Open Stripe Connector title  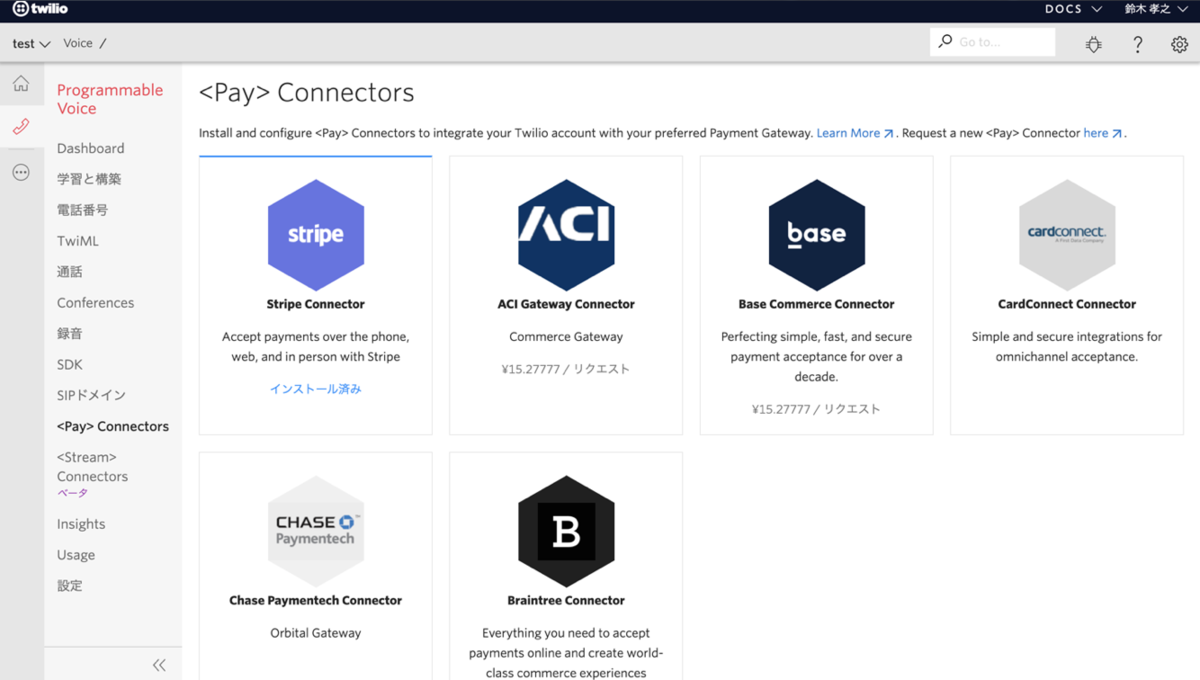(x=316, y=304)
